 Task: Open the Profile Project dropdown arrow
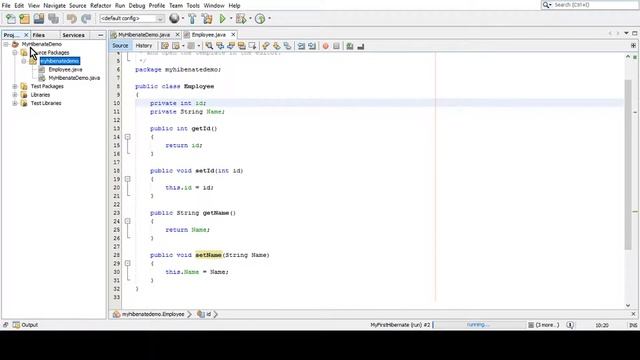[x=269, y=18]
